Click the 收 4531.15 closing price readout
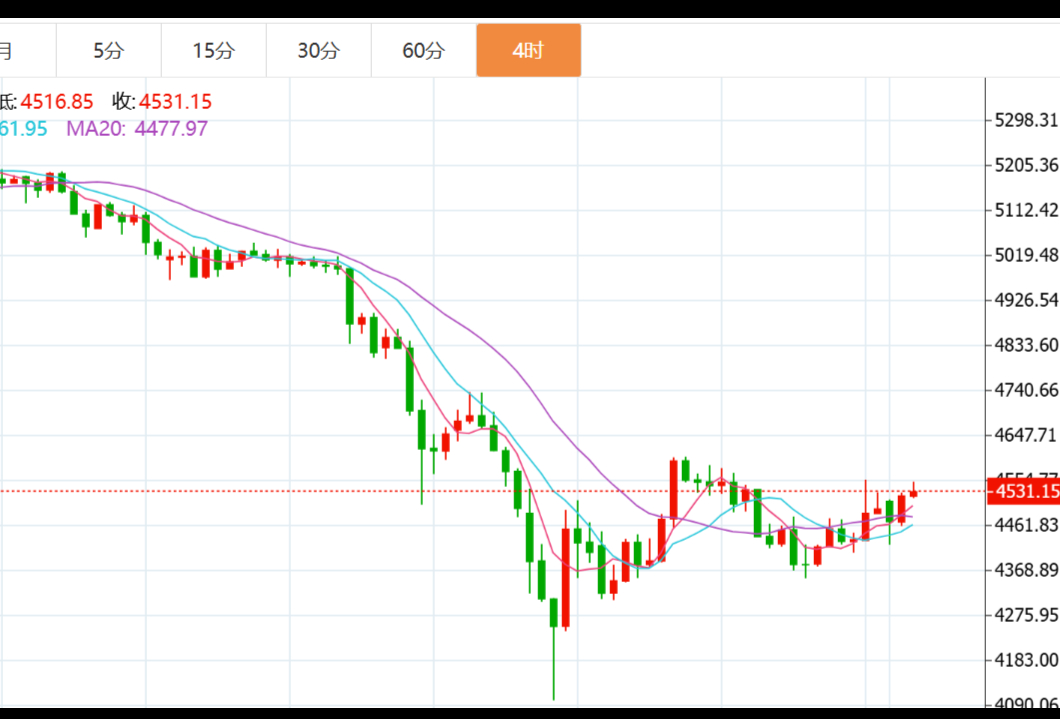Image resolution: width=1060 pixels, height=719 pixels. 162,101
